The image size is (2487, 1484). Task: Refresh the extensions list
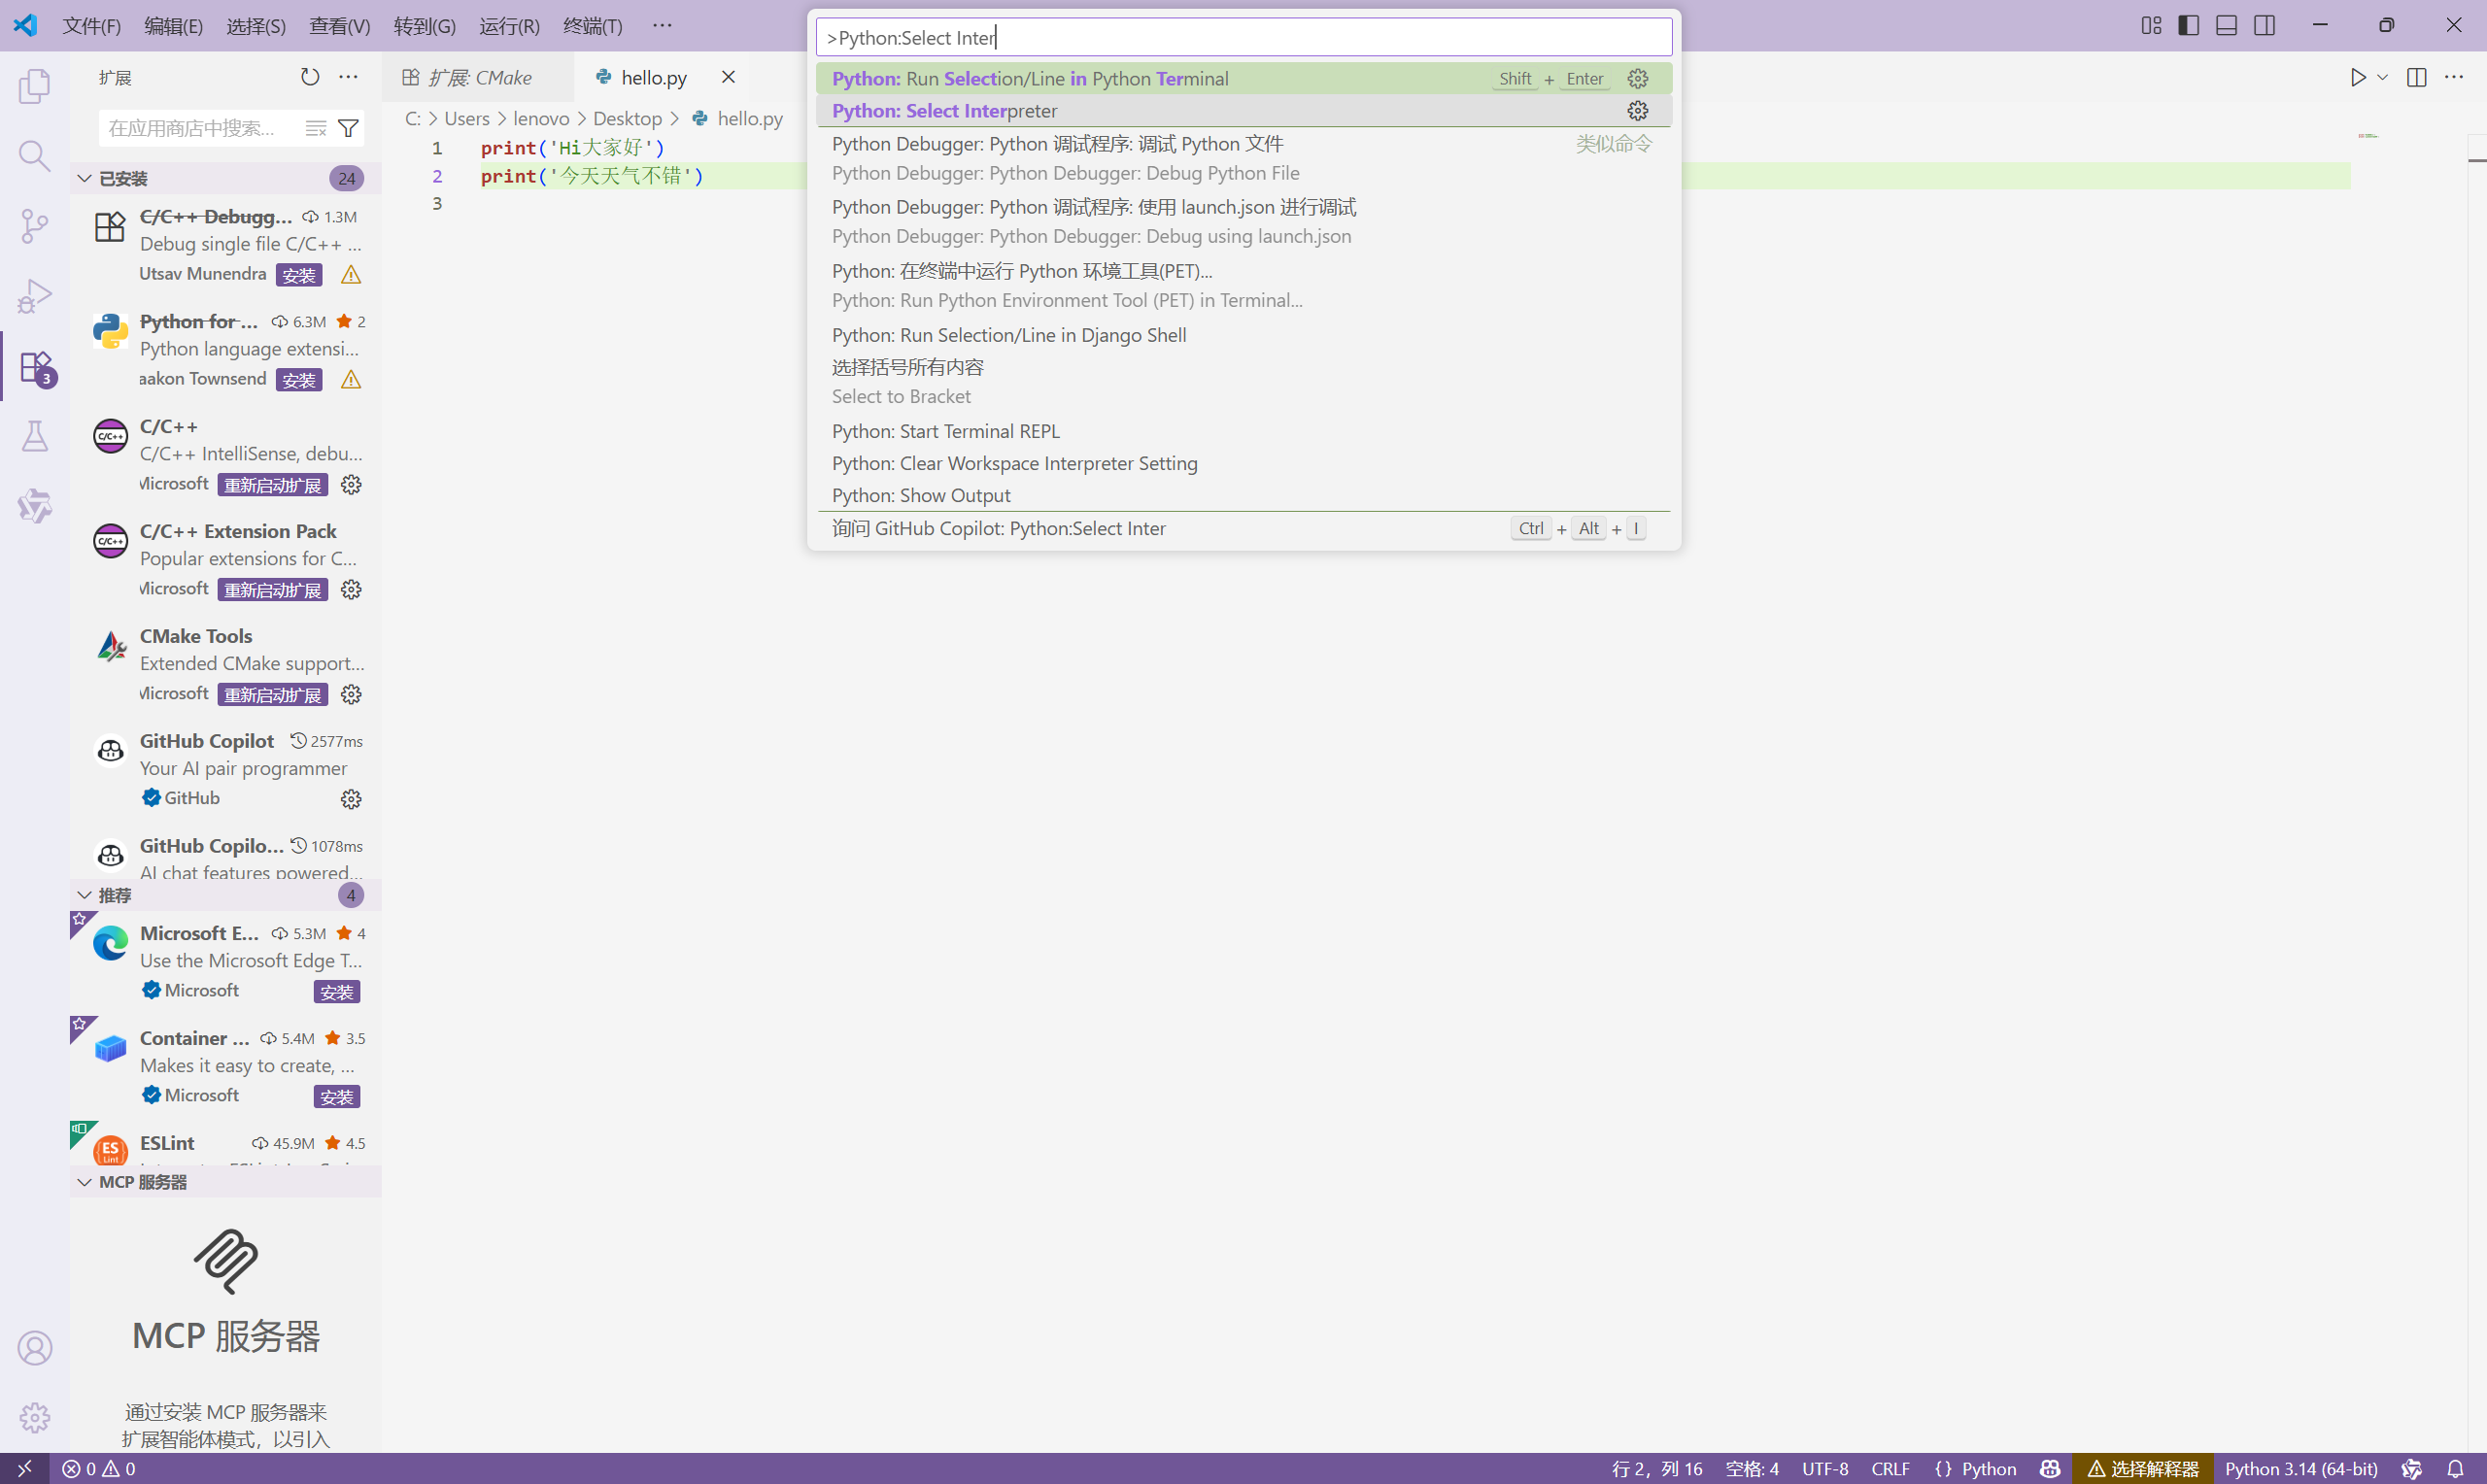[x=310, y=77]
